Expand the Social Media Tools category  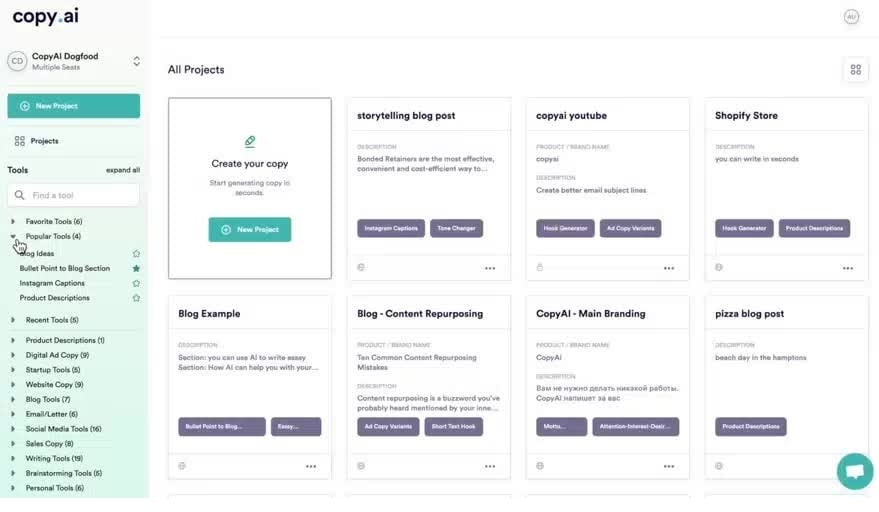(x=13, y=429)
